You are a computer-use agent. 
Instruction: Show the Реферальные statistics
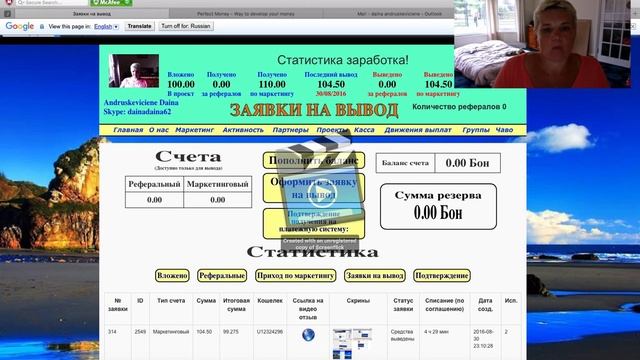222,276
